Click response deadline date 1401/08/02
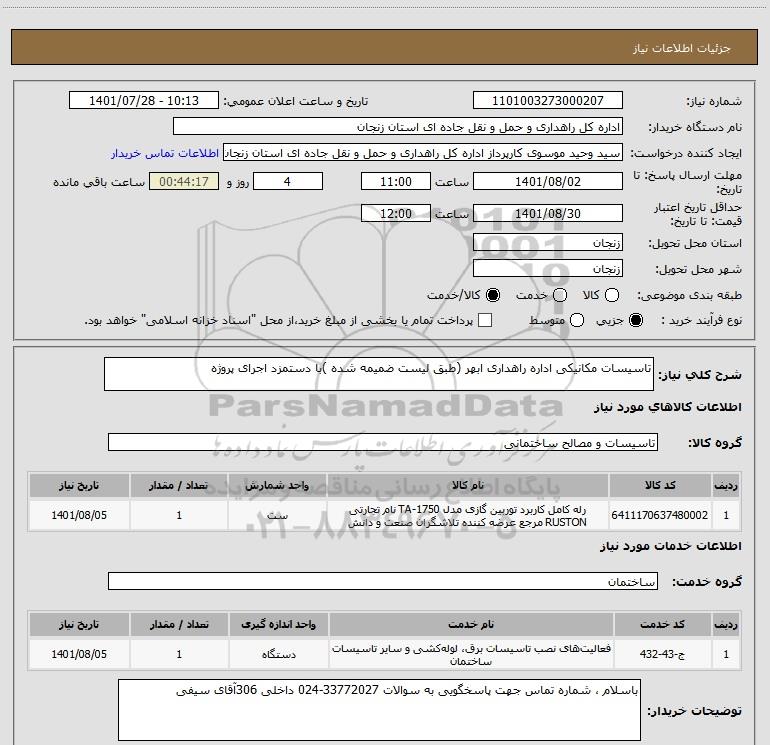Viewport: 770px width, 745px height. (x=548, y=182)
